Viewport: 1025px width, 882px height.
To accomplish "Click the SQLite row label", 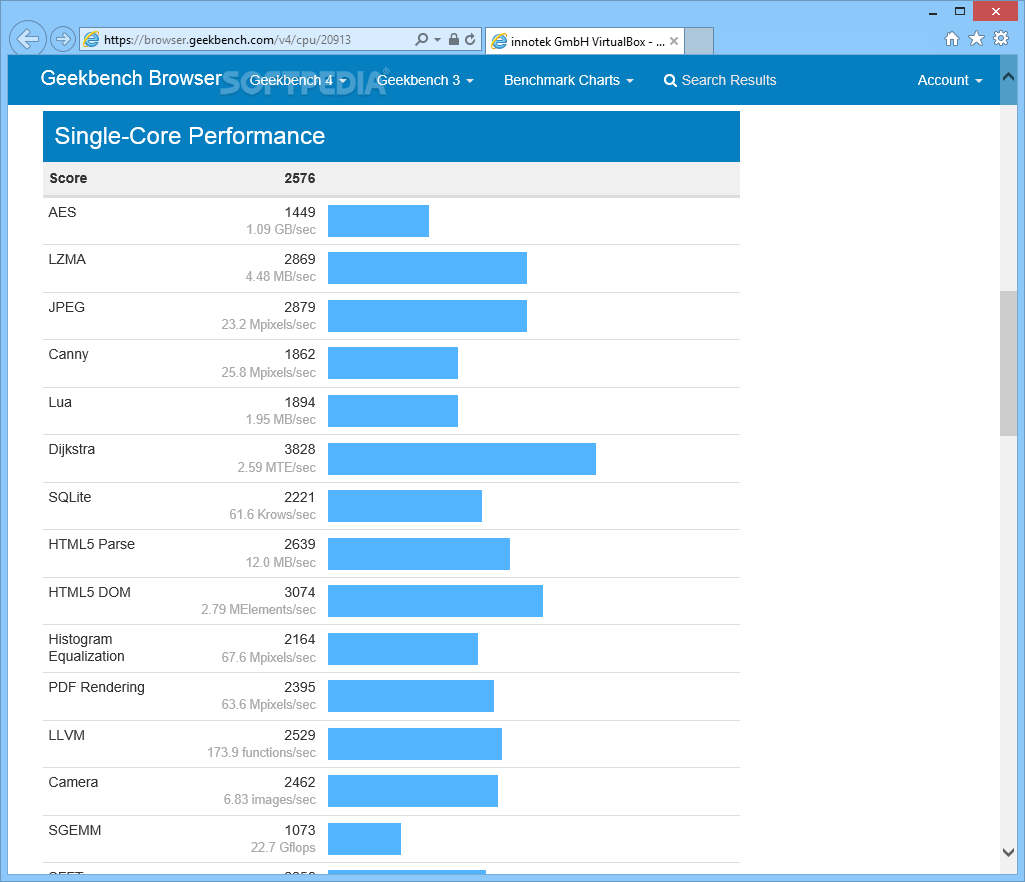I will click(x=70, y=498).
